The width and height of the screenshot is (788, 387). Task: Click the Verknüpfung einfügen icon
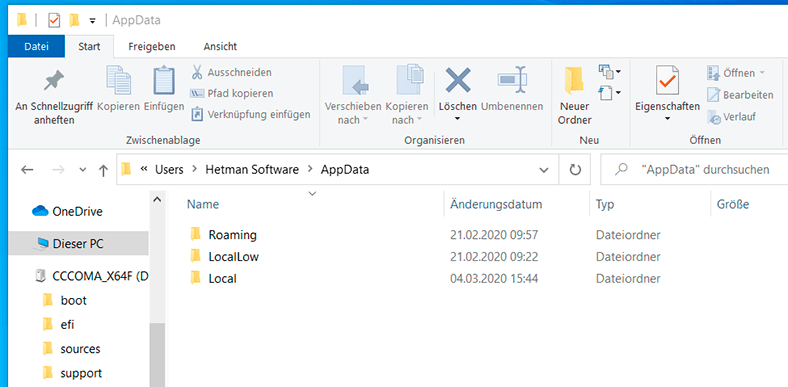(x=197, y=115)
